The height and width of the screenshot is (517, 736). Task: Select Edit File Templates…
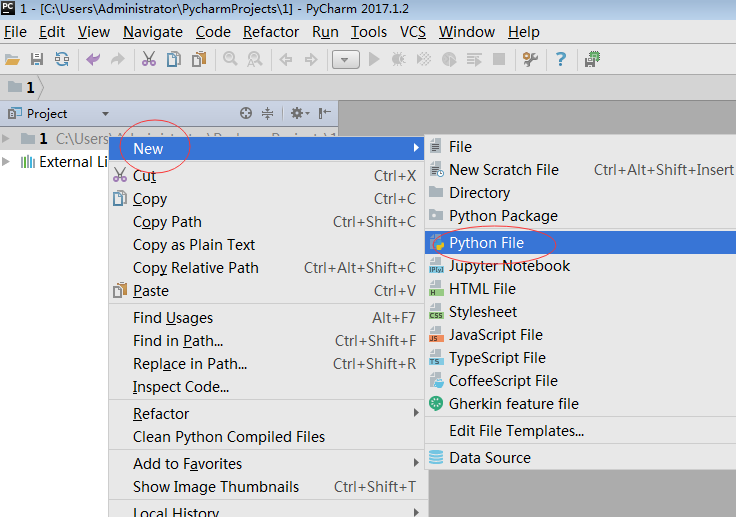click(x=580, y=431)
